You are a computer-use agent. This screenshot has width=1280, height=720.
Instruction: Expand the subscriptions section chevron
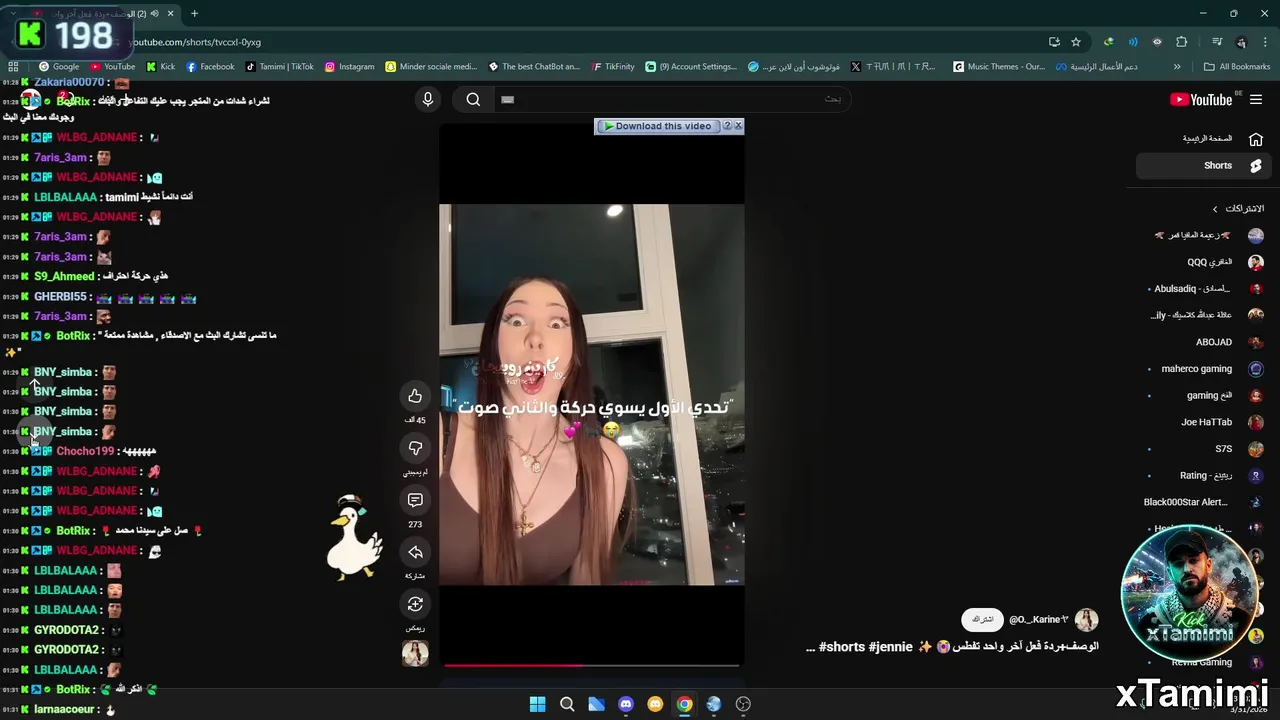point(1215,209)
